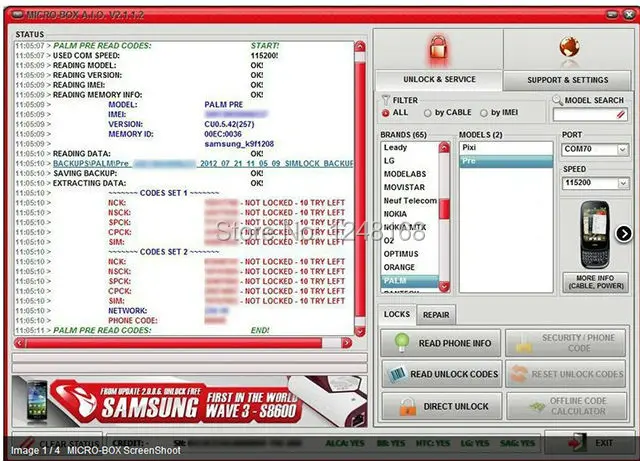Click the barcode icon on Read Unlock Codes
Image resolution: width=640 pixels, height=461 pixels.
click(396, 374)
